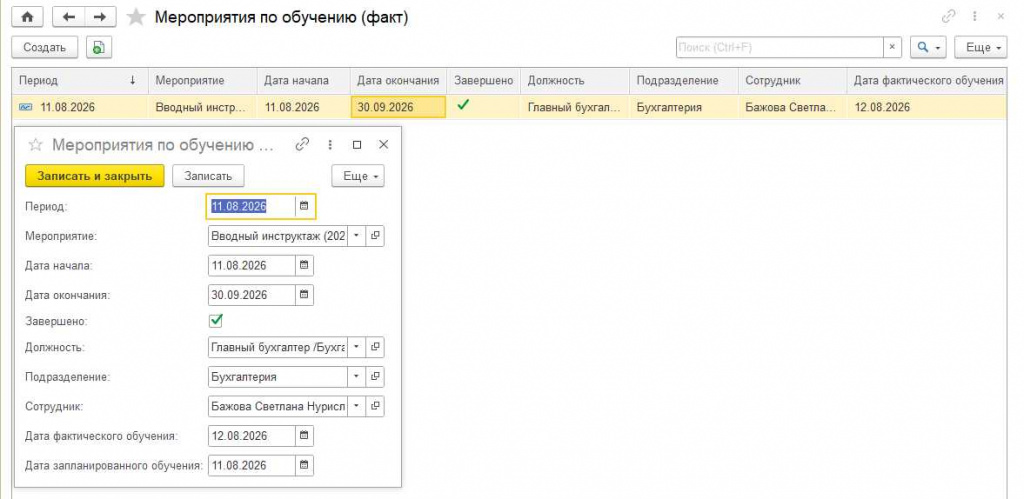
Task: Navigate back with the left arrow
Action: tap(69, 18)
